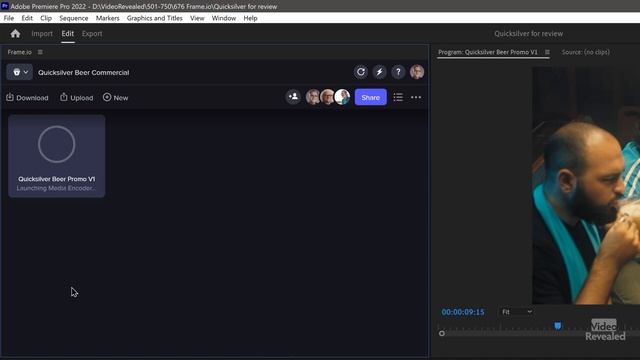Select the Frame.io panel tab
This screenshot has width=640, height=360.
point(20,52)
